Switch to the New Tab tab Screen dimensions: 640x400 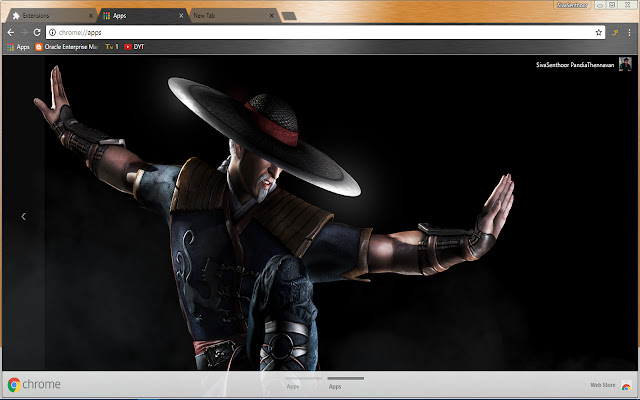click(x=235, y=16)
